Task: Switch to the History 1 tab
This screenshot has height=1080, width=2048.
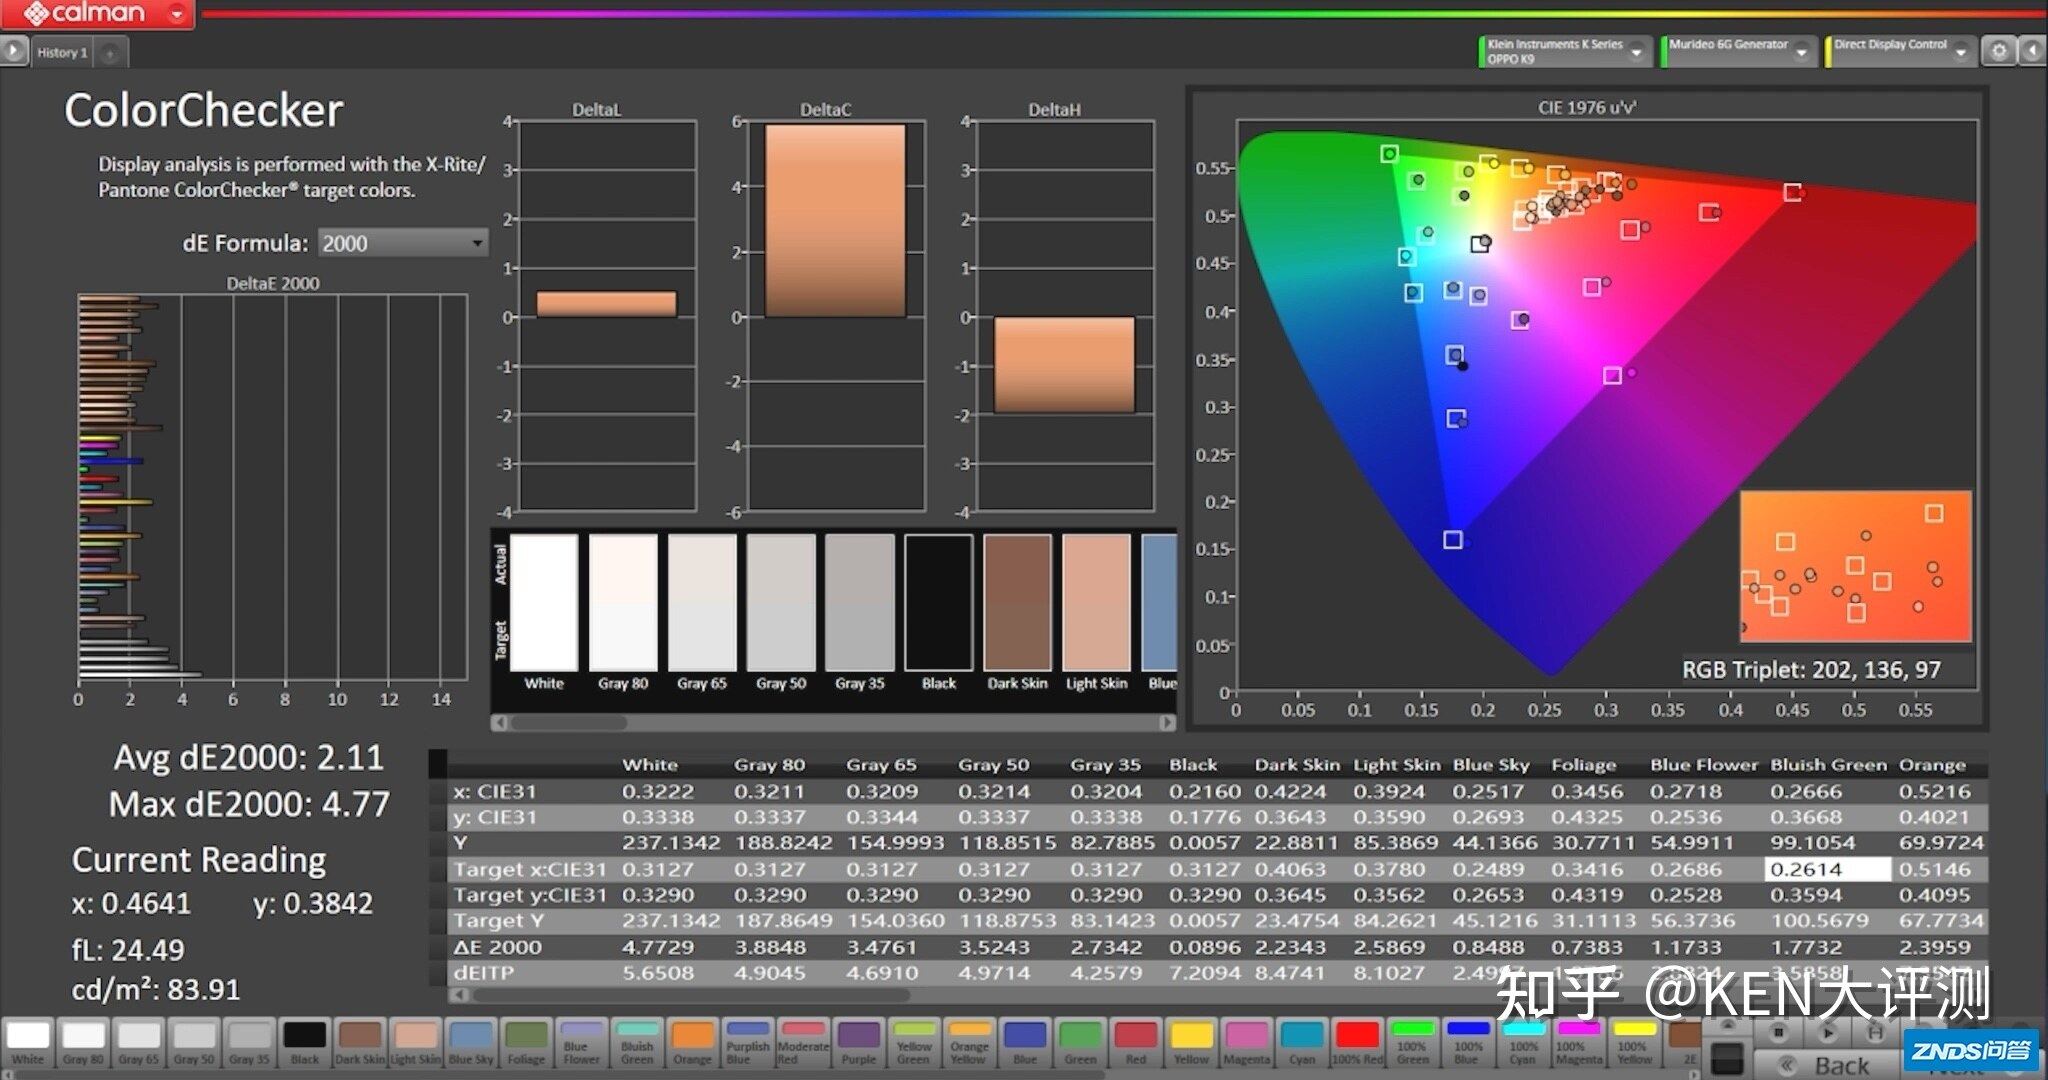Action: [62, 53]
